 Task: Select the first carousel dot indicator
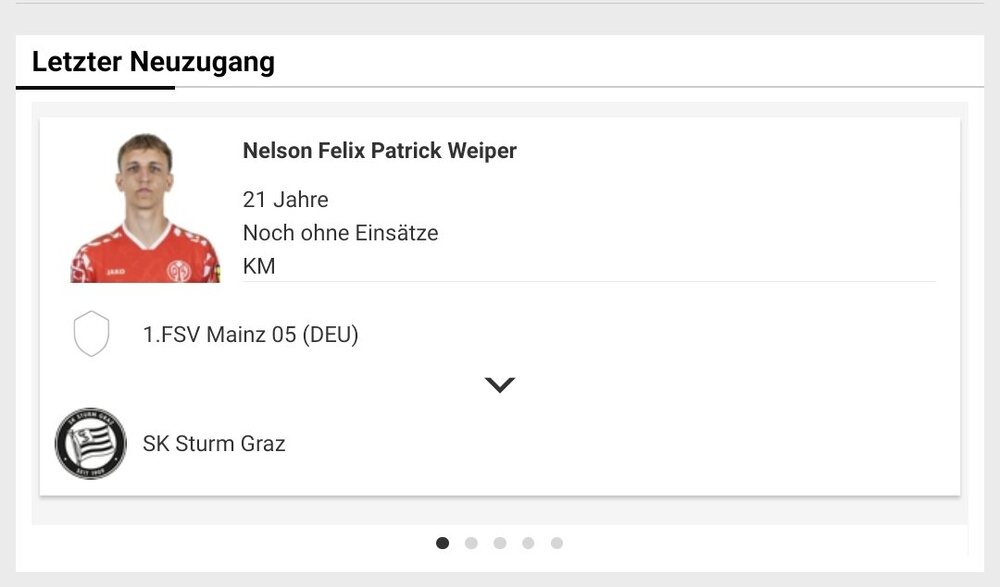point(443,543)
